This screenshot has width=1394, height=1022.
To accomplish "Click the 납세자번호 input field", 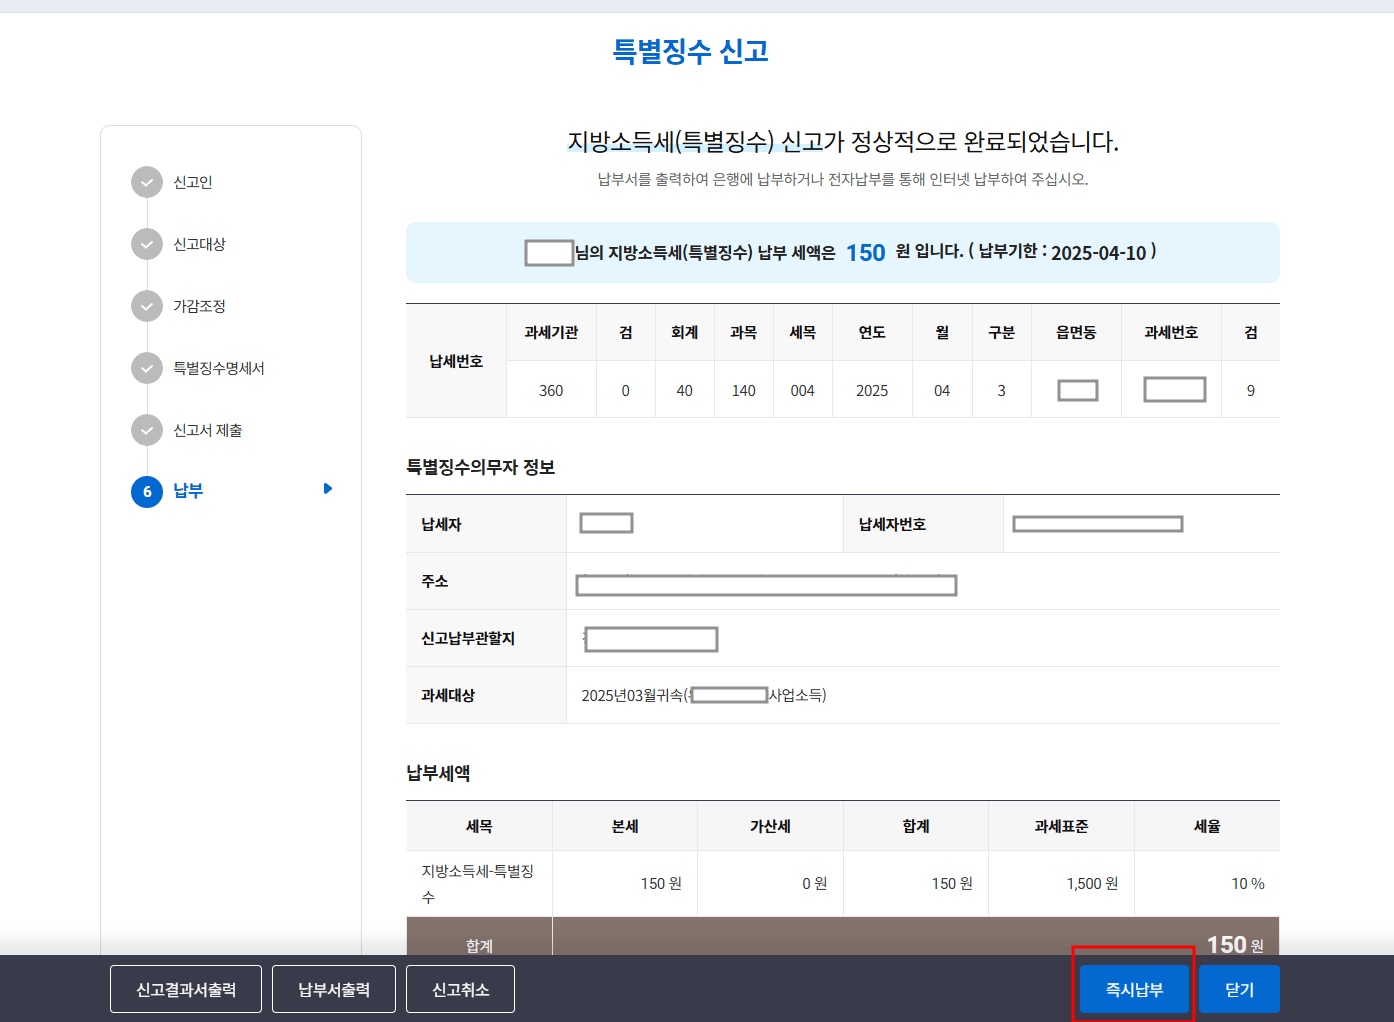I will click(x=1097, y=523).
